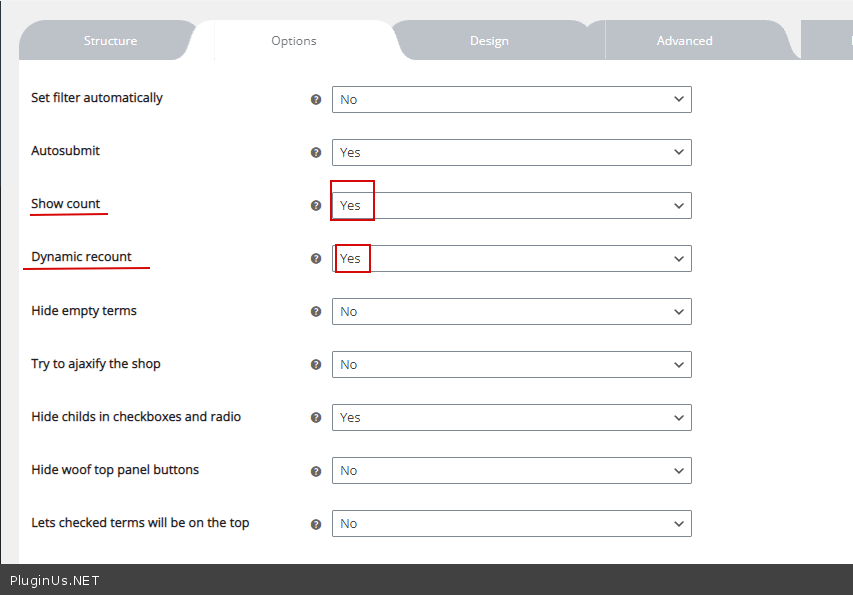Open the Hide empty terms dropdown
Screen dimensions: 853x595
coord(511,312)
